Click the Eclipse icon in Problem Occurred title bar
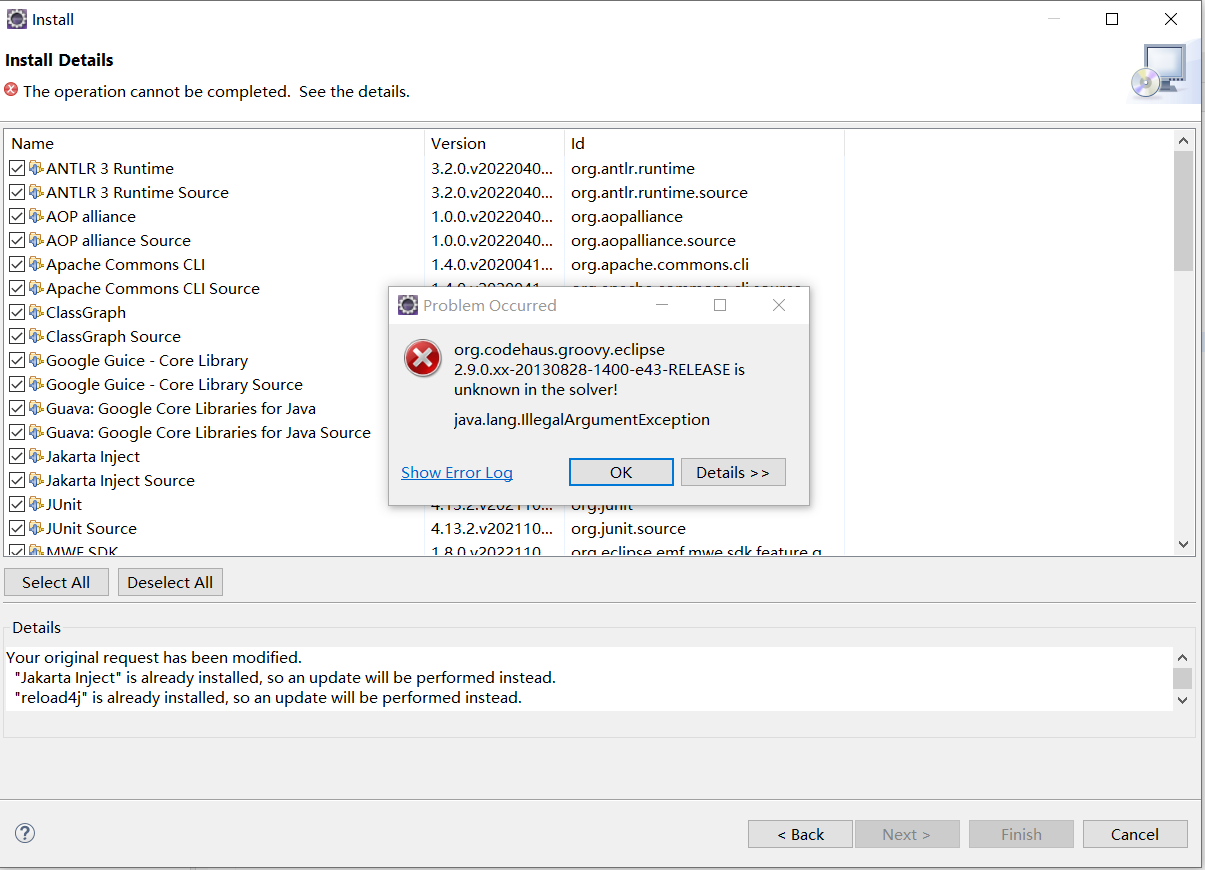 coord(408,305)
